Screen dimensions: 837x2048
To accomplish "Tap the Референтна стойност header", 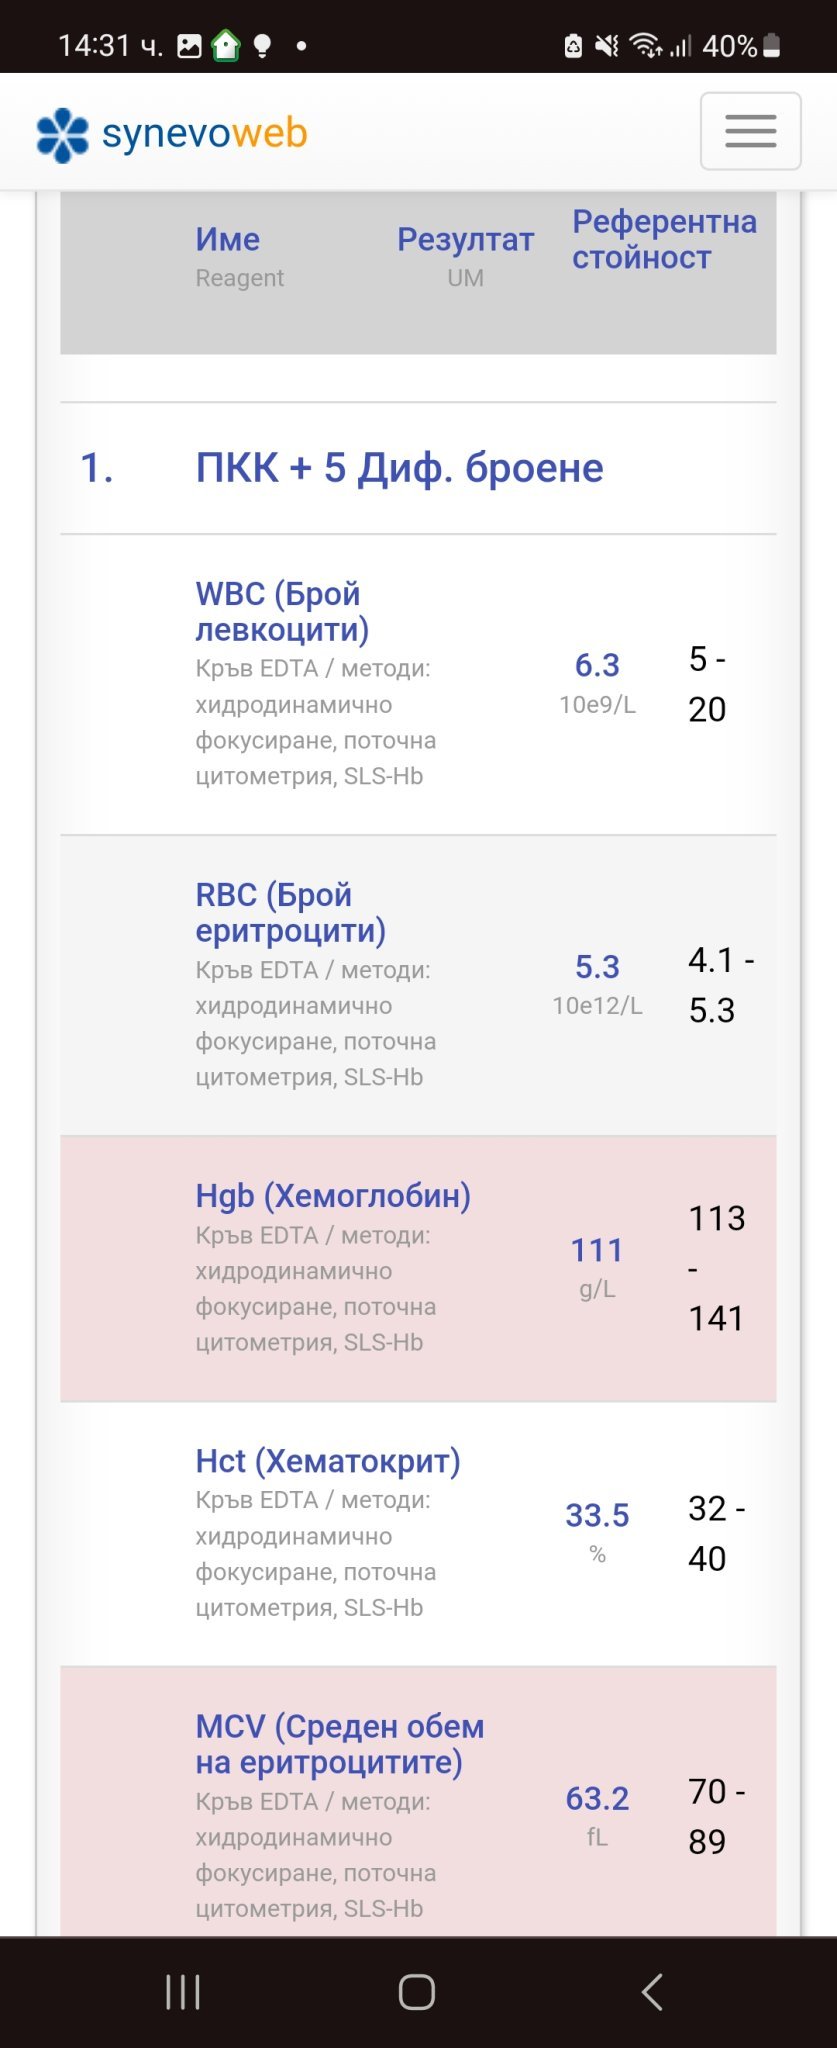I will 664,240.
